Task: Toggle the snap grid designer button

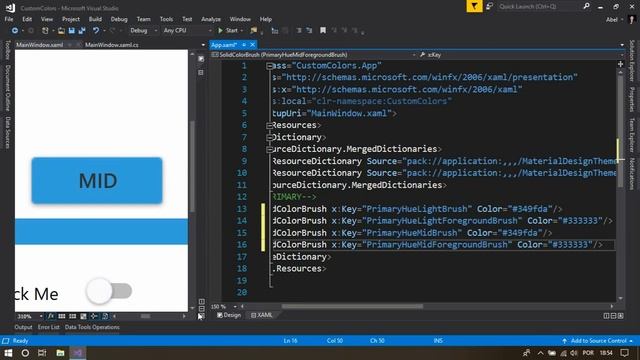Action: coord(62,316)
